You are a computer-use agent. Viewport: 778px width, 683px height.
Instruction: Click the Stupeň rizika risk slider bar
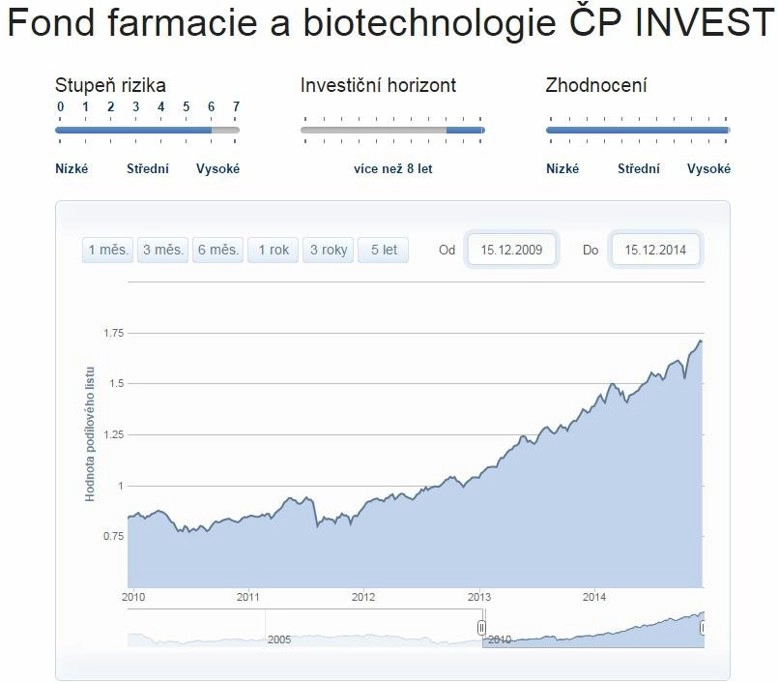click(147, 130)
